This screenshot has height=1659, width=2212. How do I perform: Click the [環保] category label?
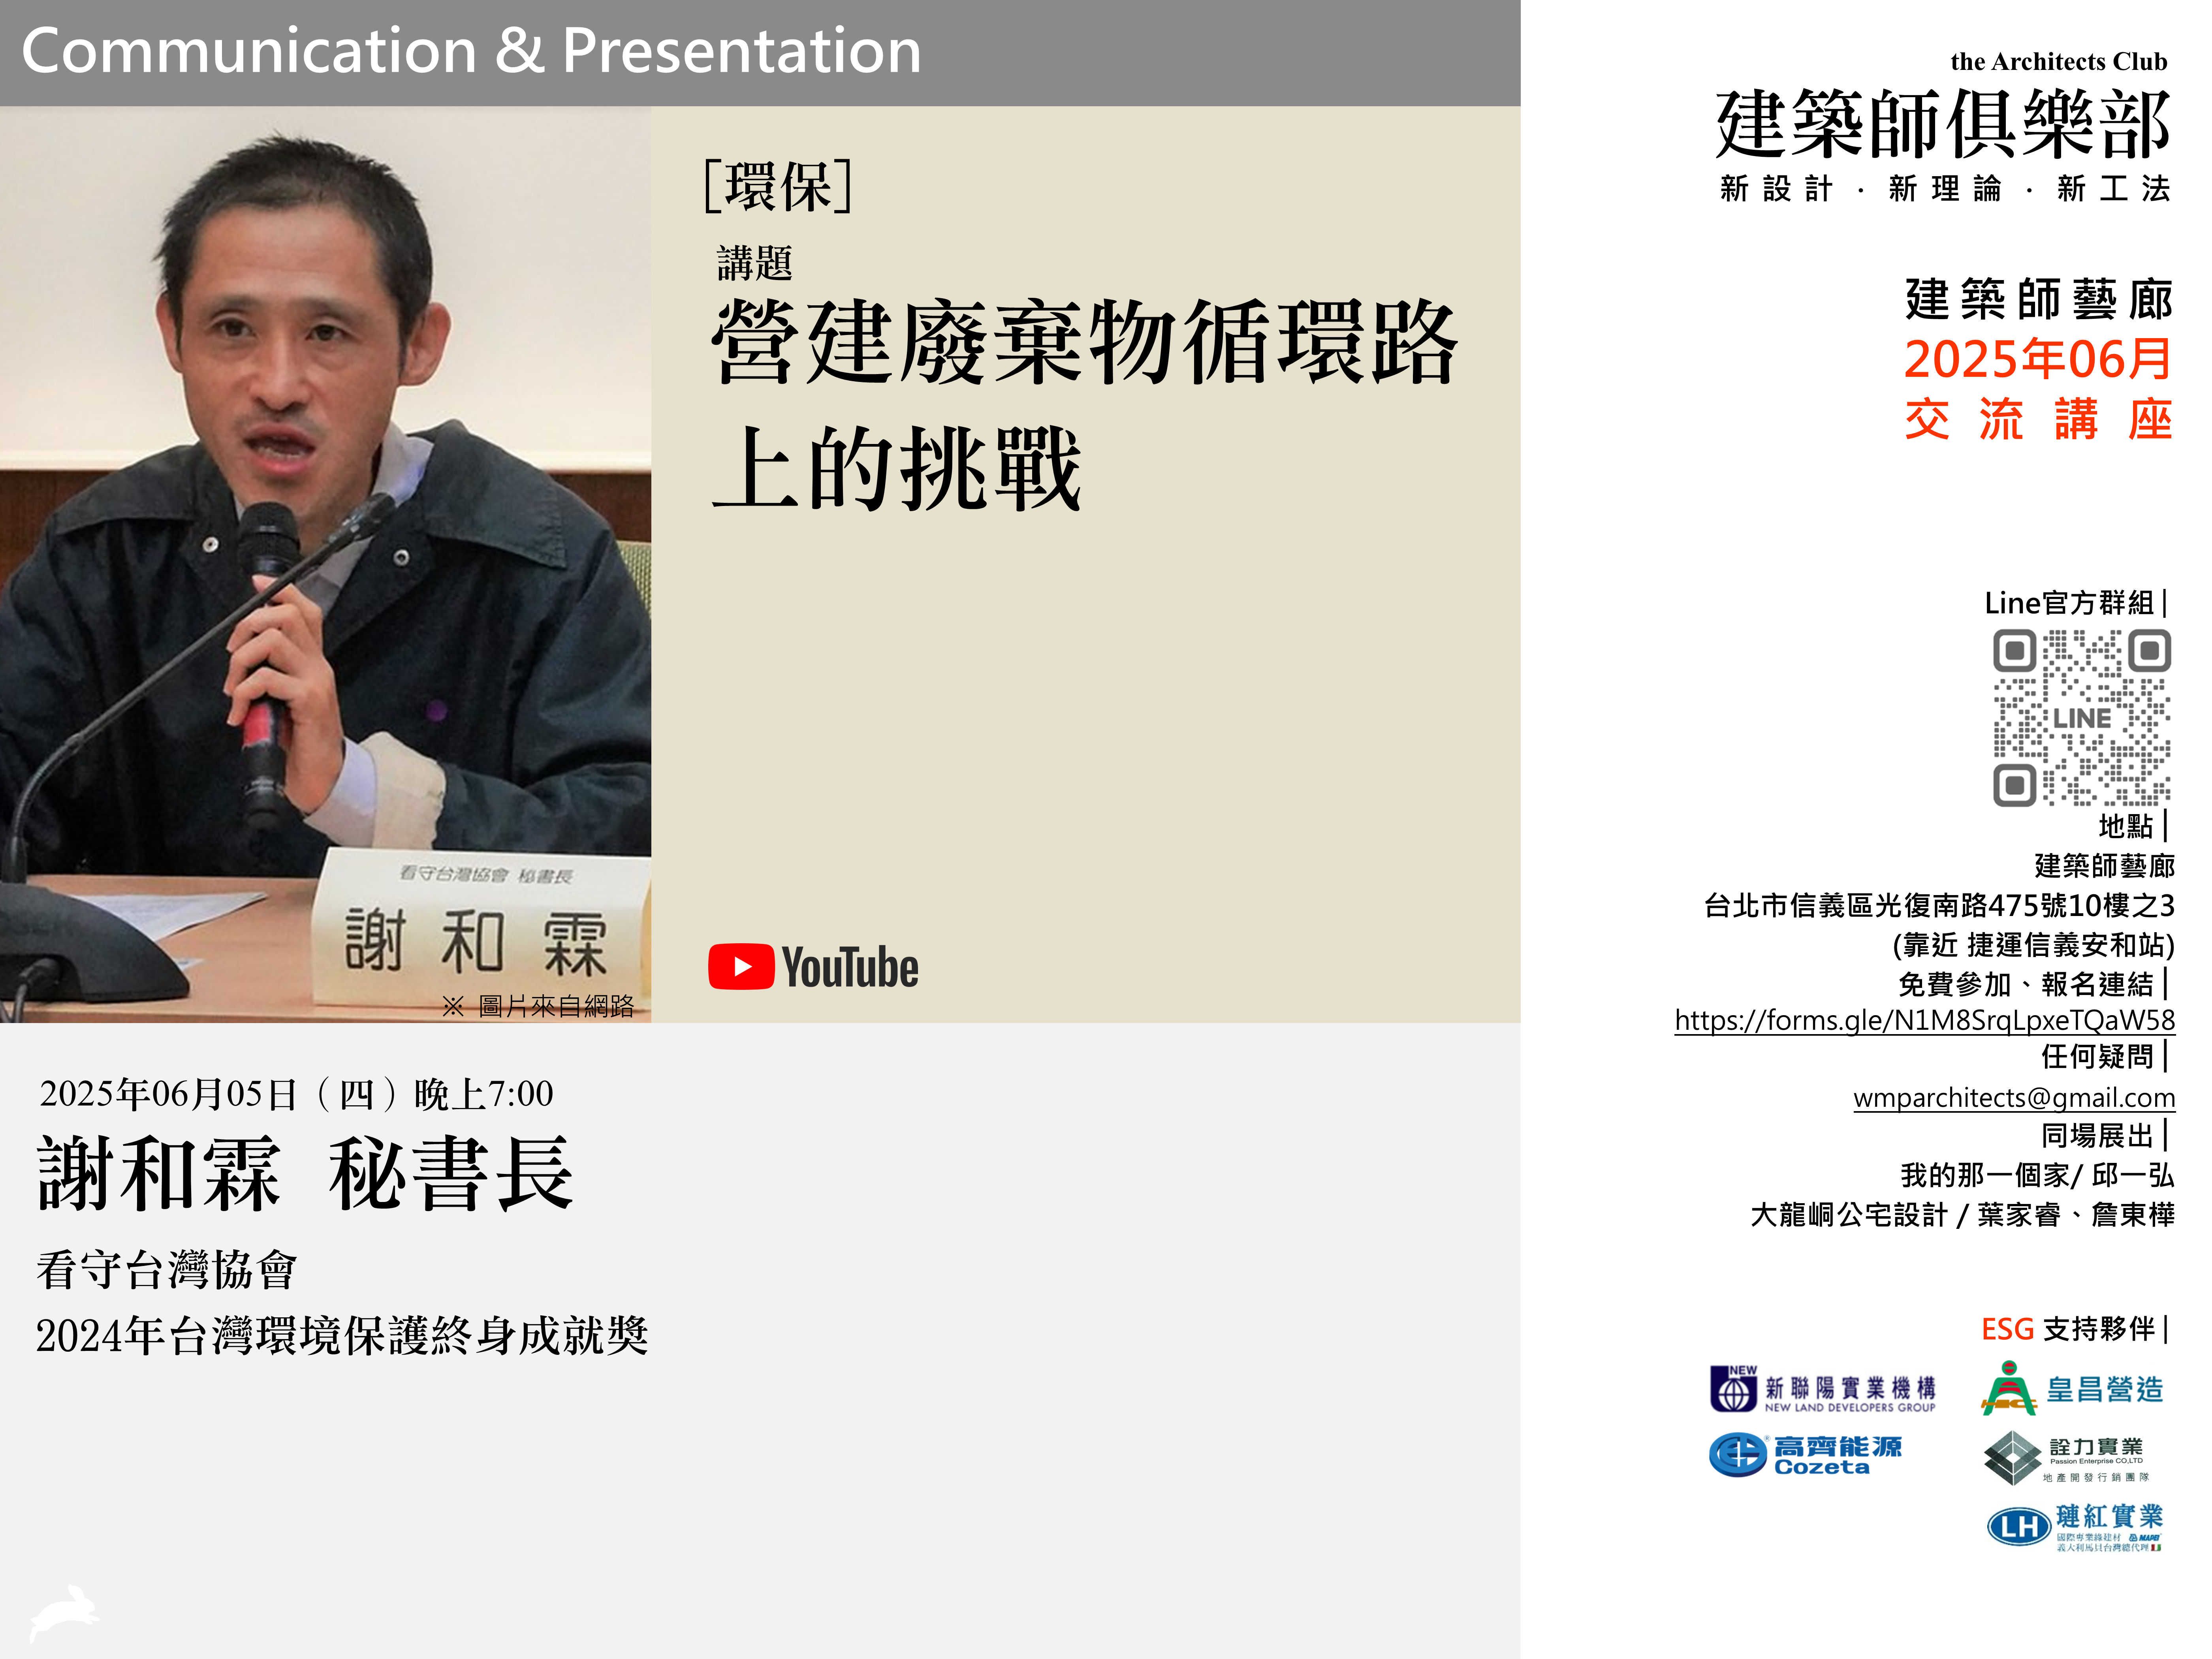coord(778,186)
